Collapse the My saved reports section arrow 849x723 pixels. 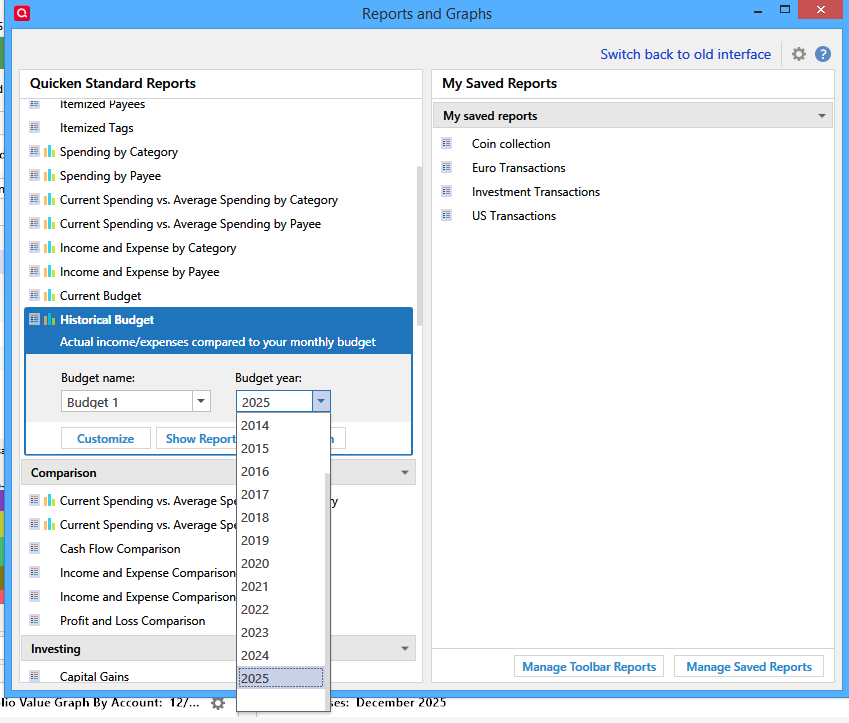[x=821, y=116]
